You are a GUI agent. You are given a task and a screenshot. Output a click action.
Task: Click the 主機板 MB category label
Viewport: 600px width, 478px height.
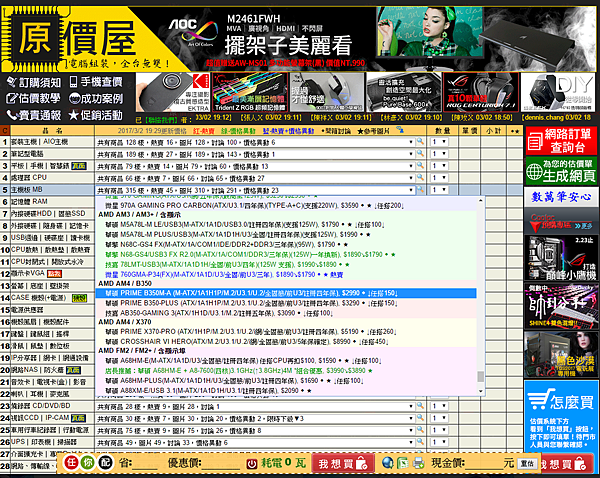tap(27, 189)
